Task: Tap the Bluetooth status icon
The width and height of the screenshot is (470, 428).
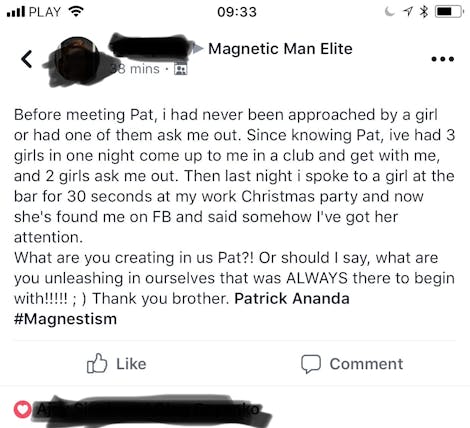Action: (x=424, y=12)
